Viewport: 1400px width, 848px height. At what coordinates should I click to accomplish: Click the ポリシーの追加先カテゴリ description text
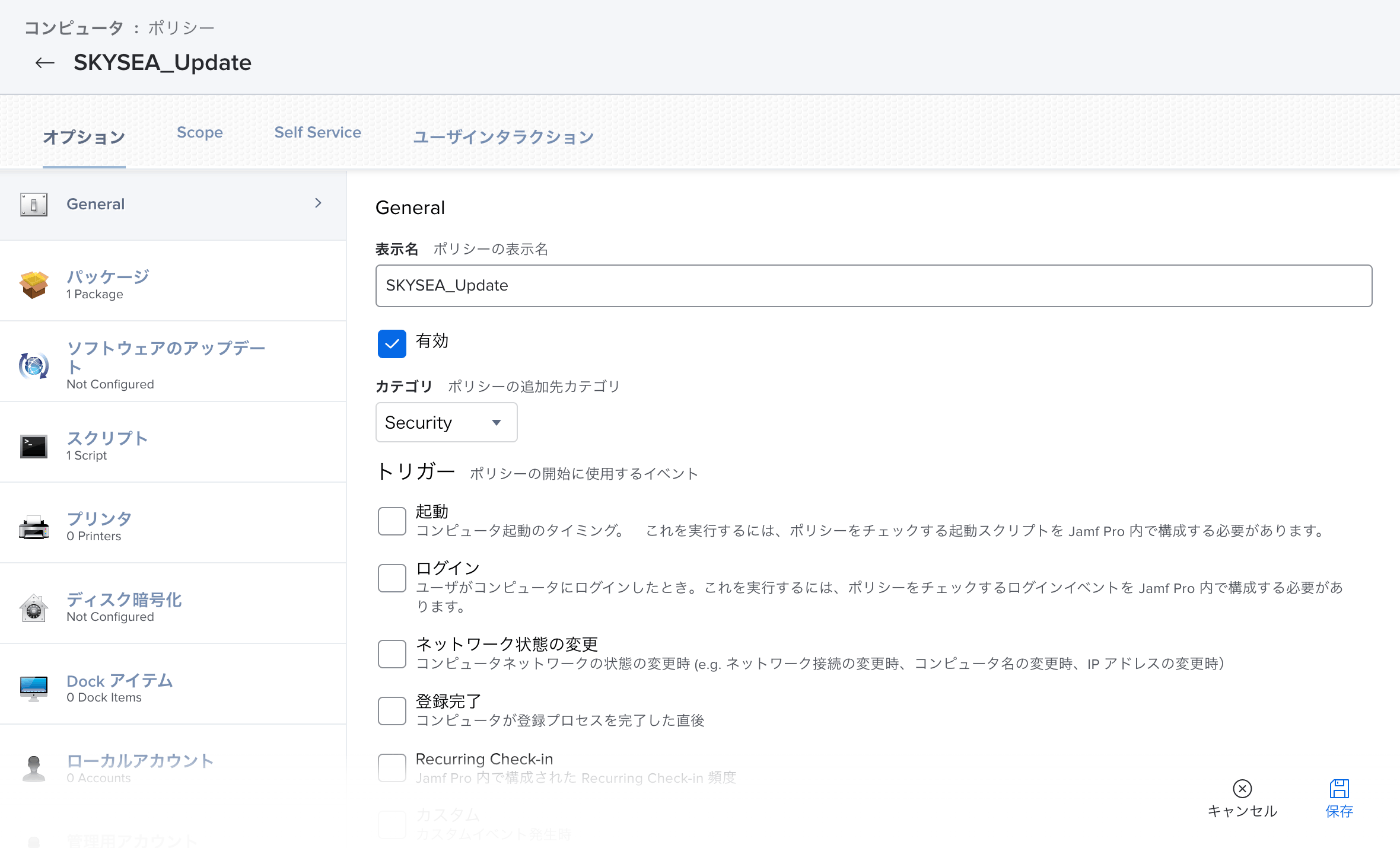tap(534, 386)
